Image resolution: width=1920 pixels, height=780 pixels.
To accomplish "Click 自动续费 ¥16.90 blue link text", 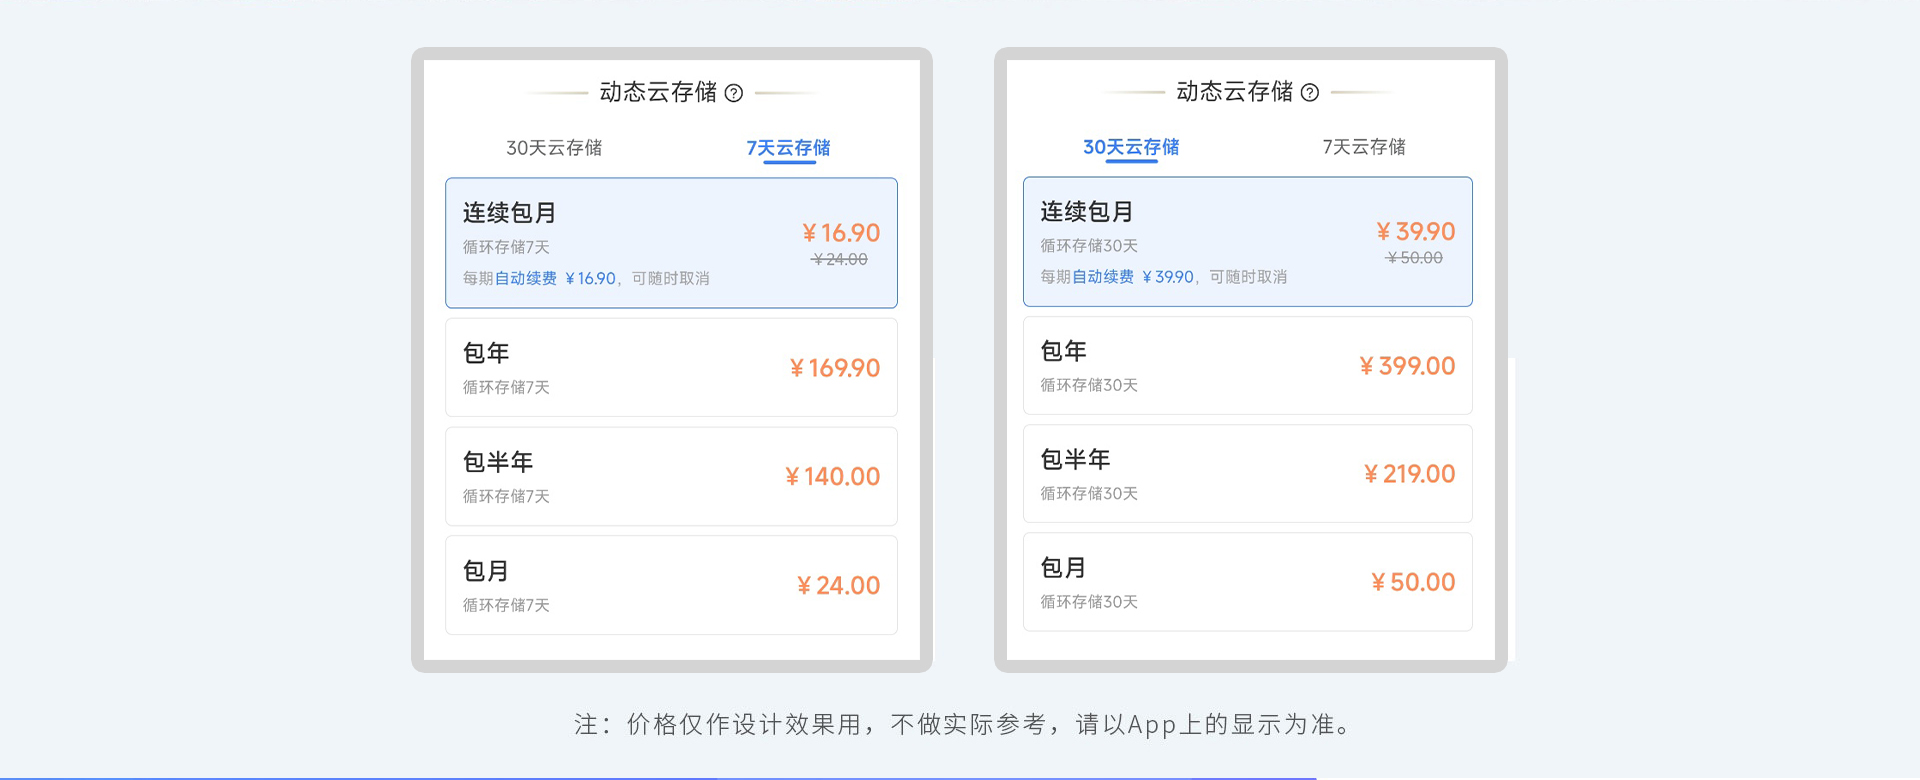I will [555, 279].
